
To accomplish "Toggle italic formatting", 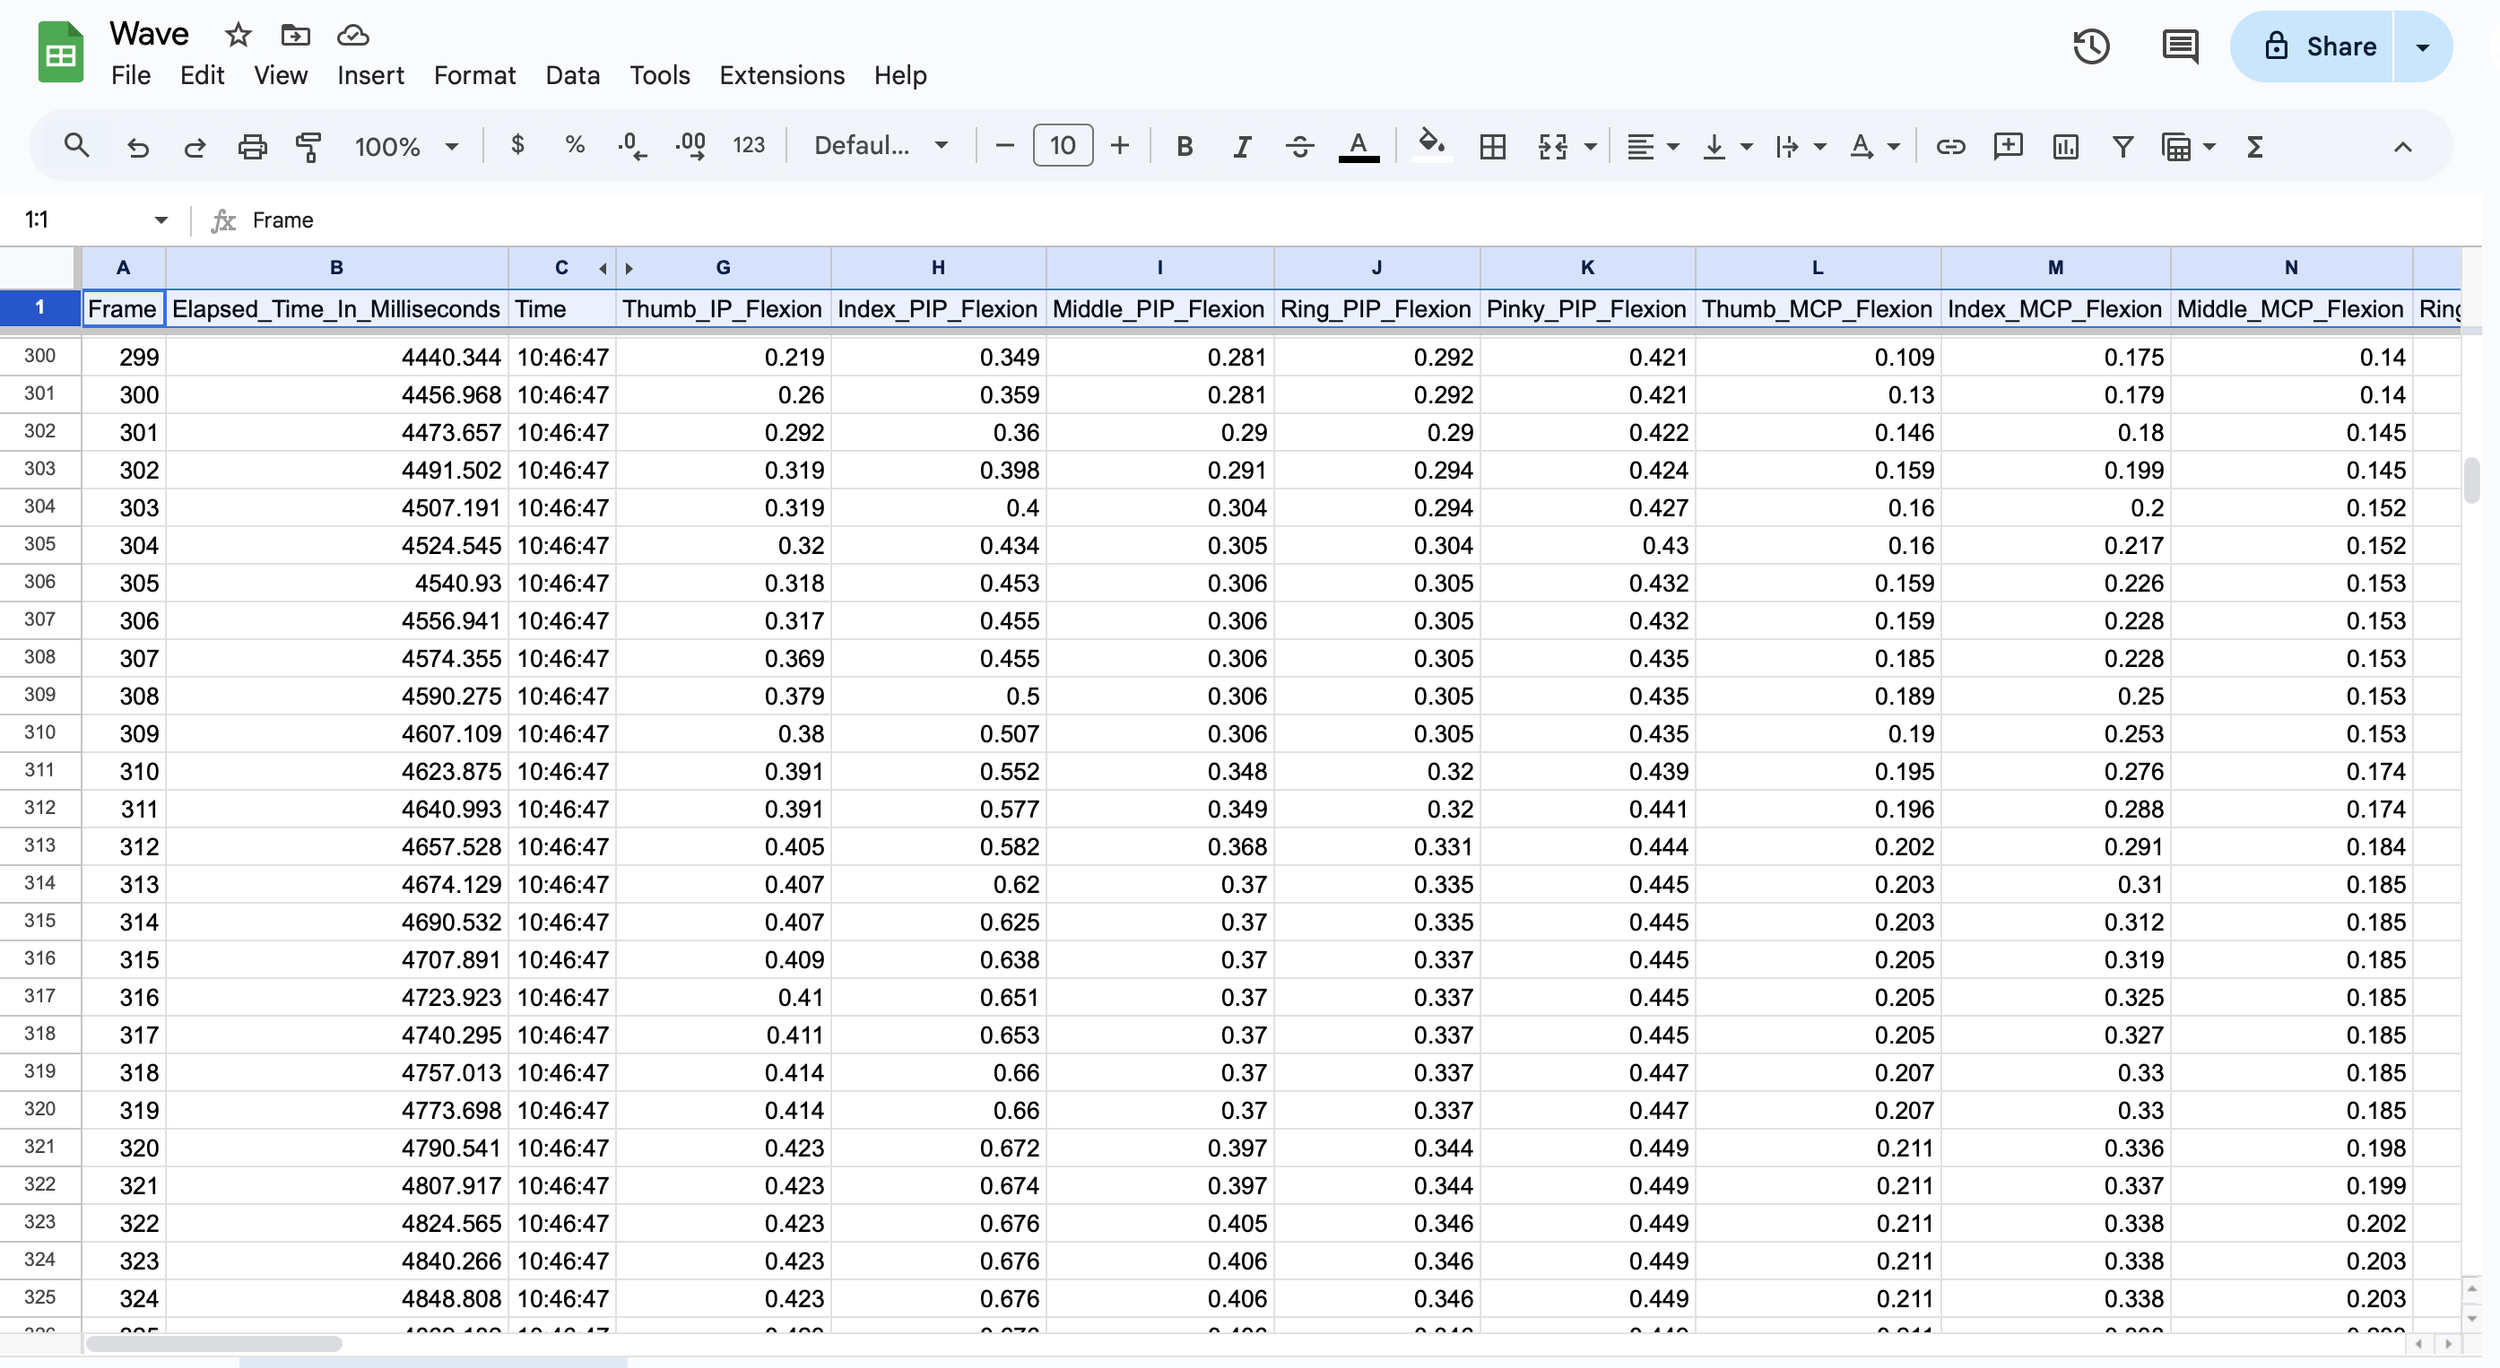I will [x=1241, y=147].
